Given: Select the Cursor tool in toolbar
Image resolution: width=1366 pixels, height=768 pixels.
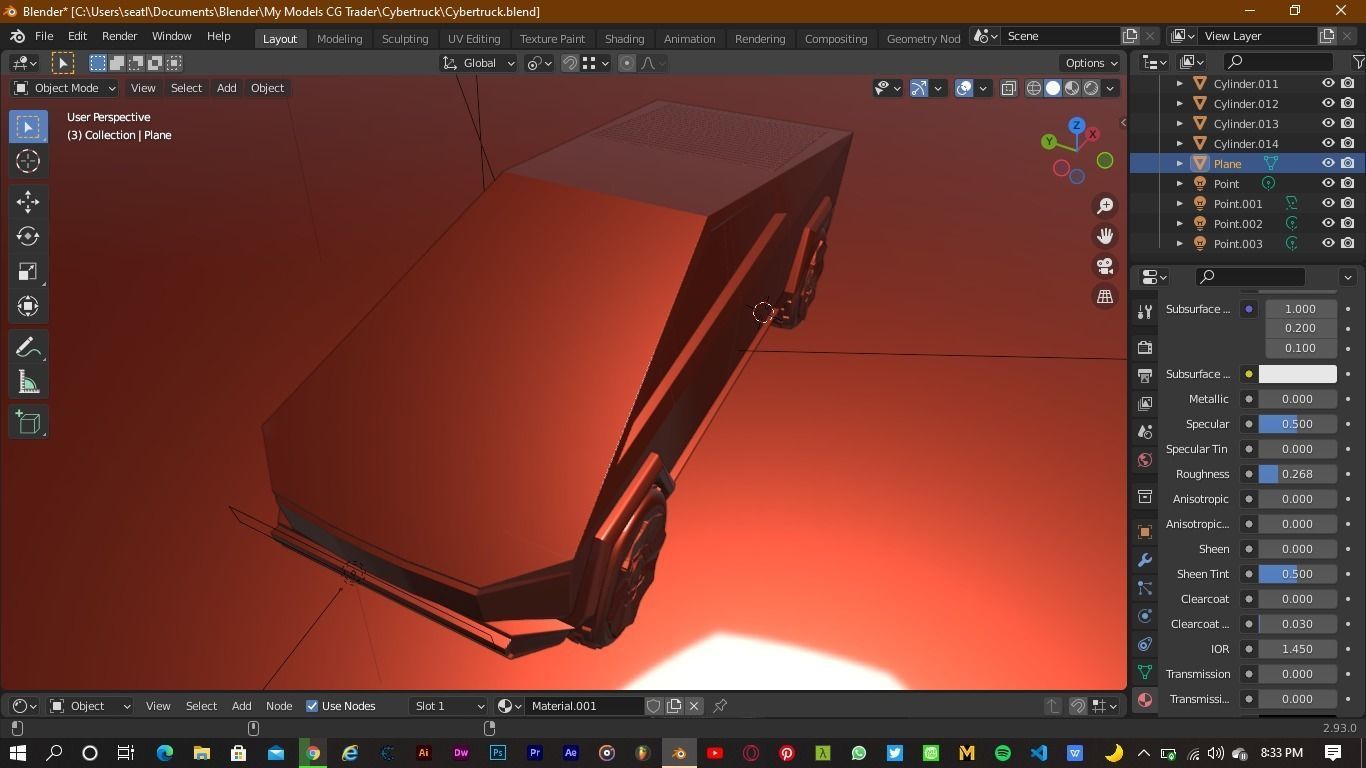Looking at the screenshot, I should click(28, 161).
